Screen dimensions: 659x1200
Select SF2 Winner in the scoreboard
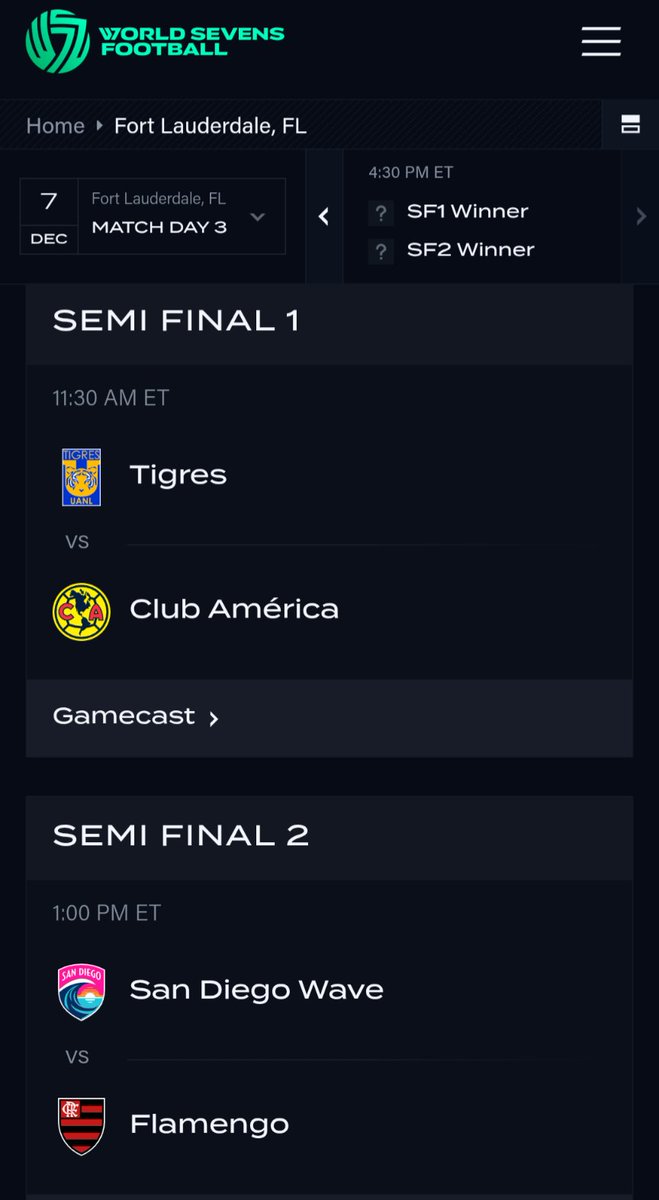470,250
